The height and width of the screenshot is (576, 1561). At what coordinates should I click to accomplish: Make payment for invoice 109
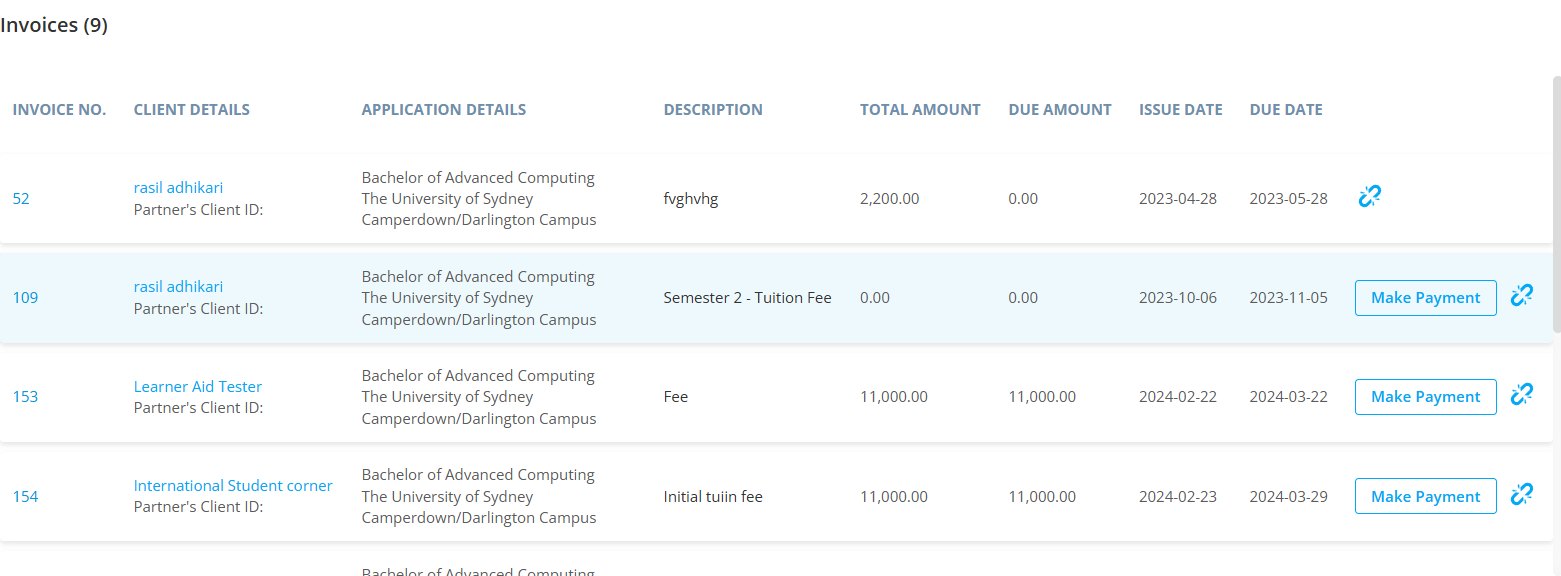pos(1425,298)
